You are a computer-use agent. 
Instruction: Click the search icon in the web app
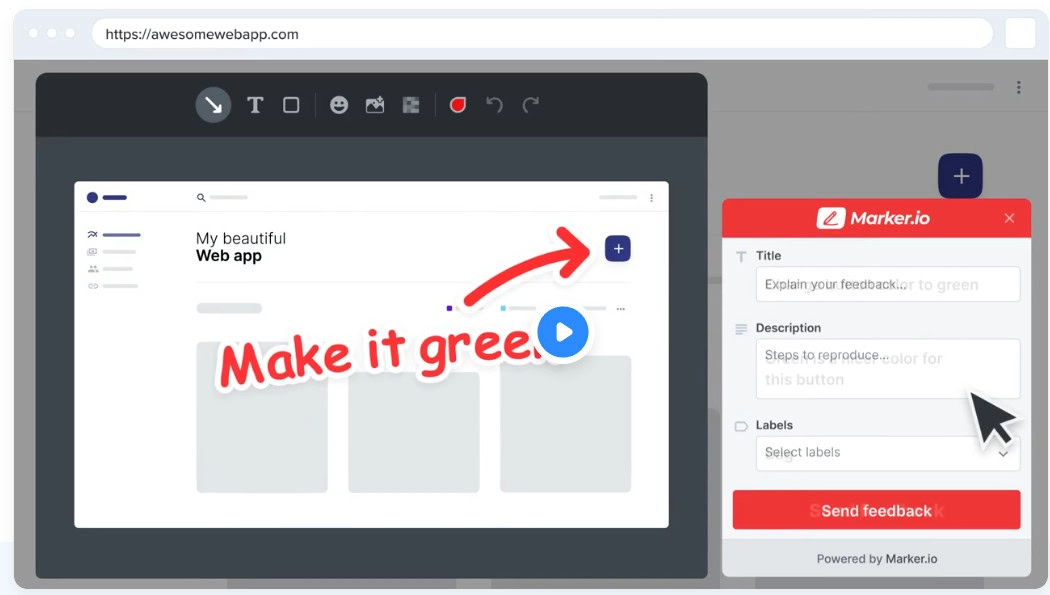pyautogui.click(x=200, y=197)
